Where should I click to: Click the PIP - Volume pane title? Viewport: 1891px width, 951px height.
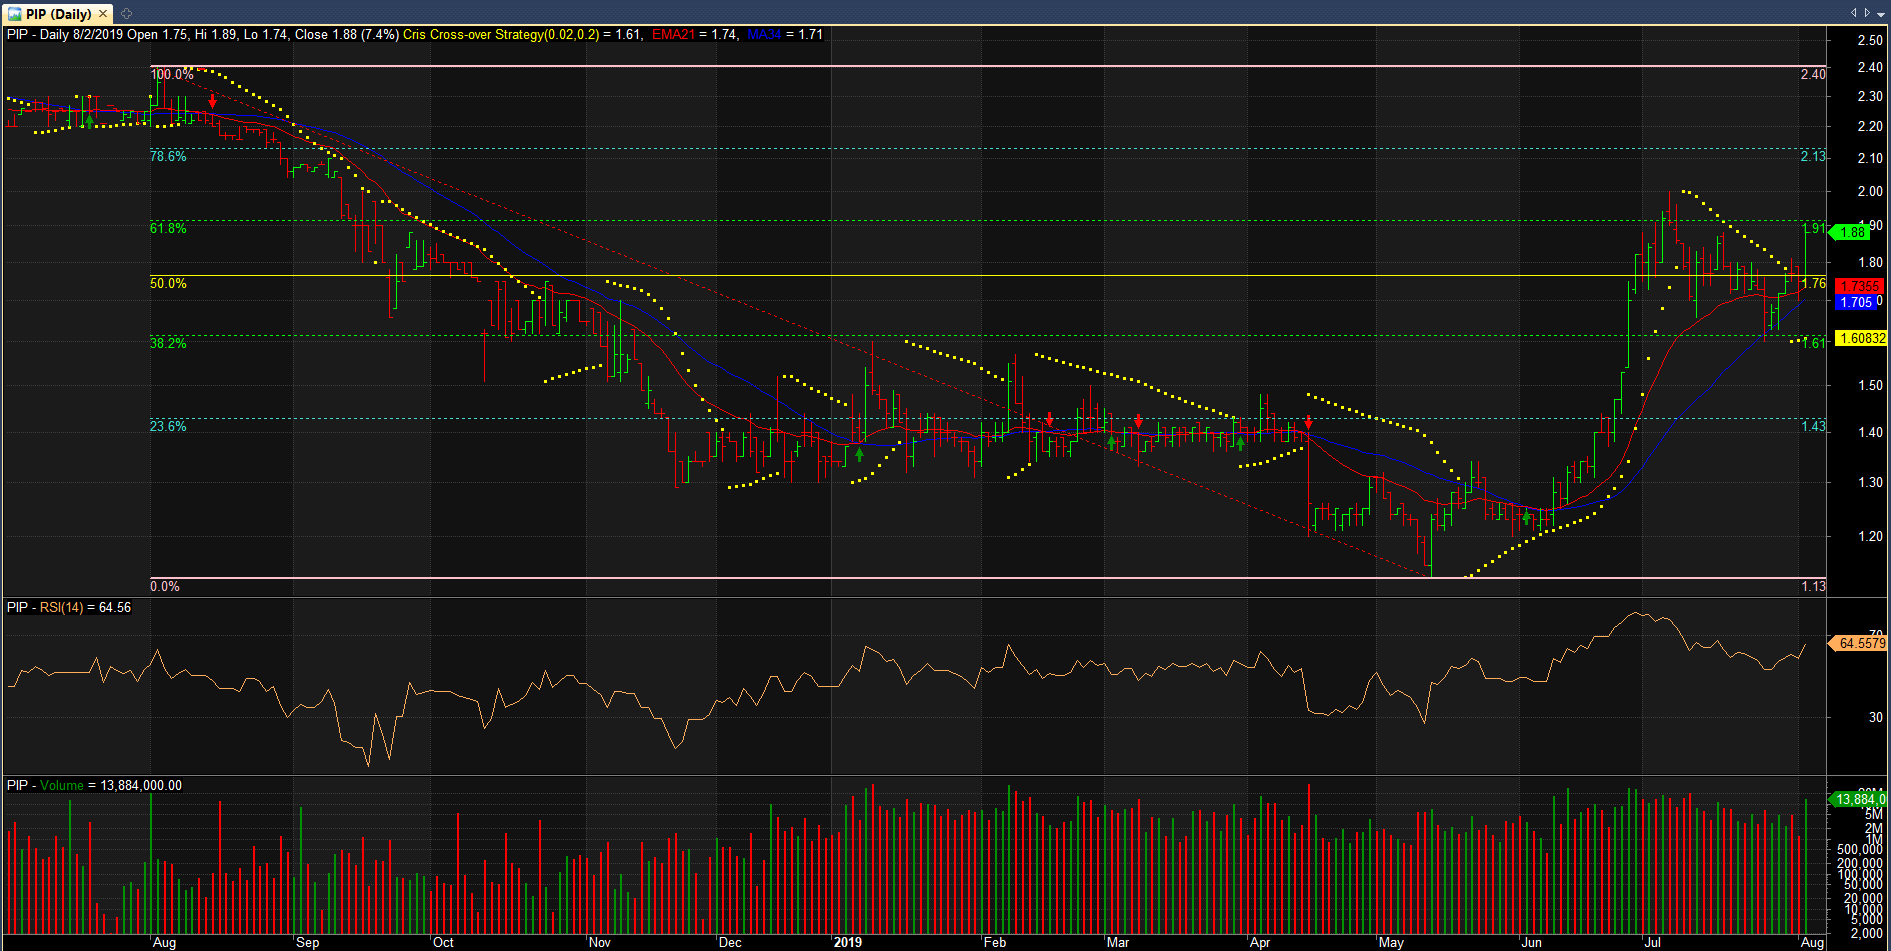coord(94,786)
